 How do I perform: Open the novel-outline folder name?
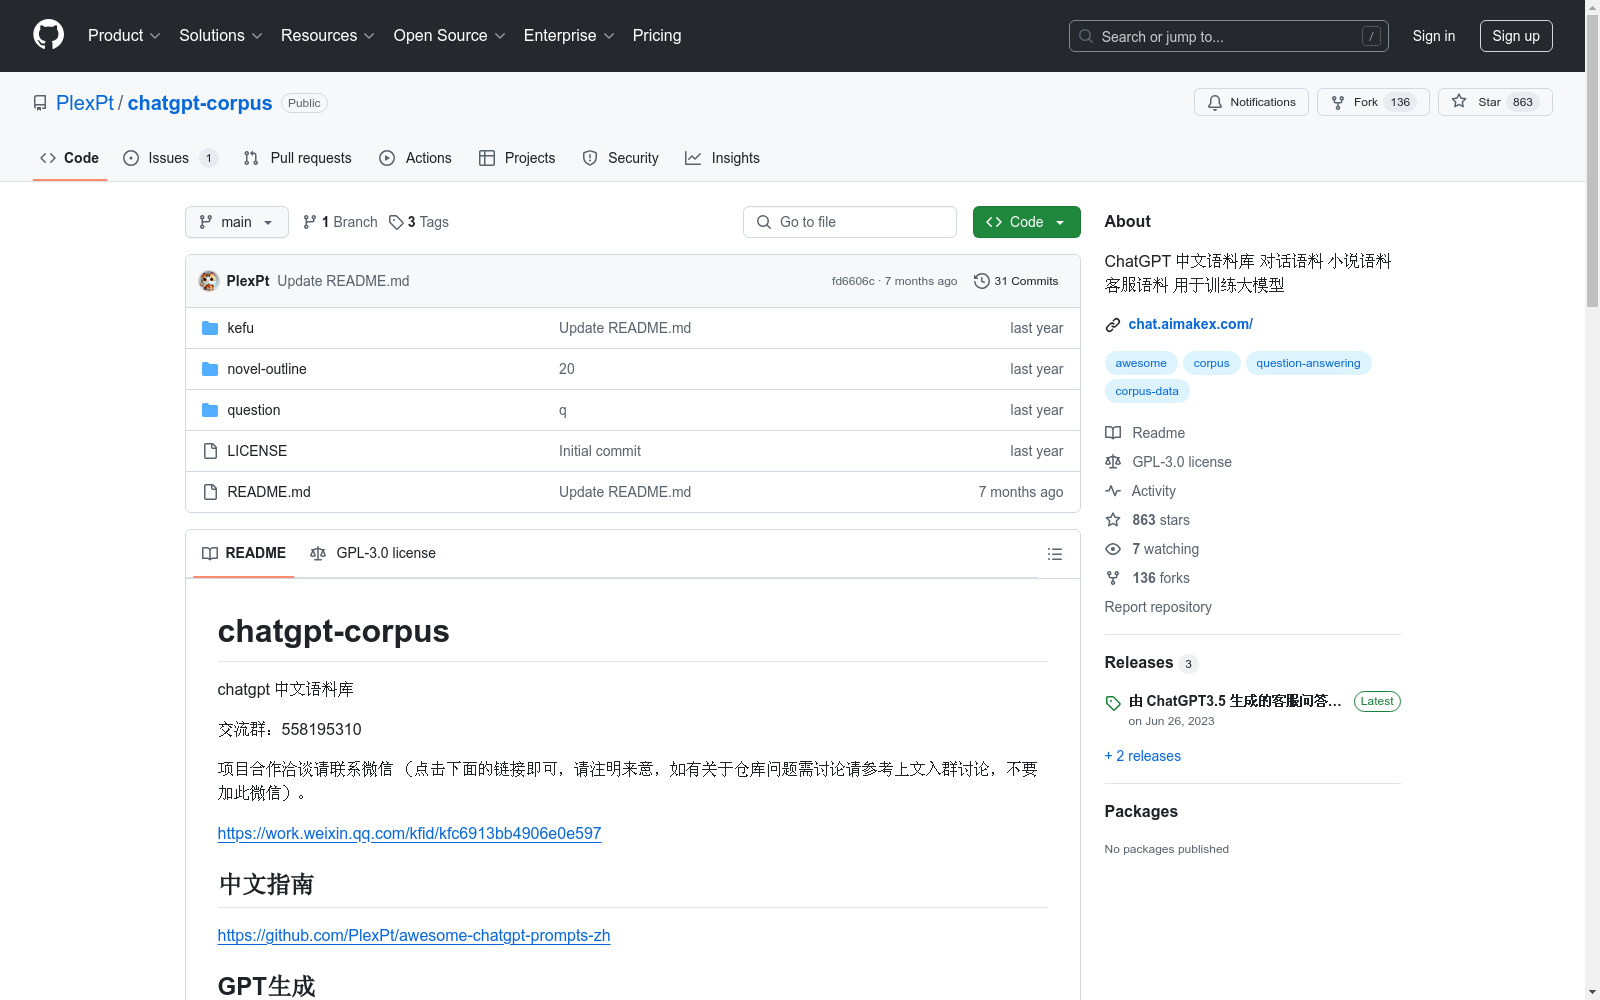[x=267, y=369]
